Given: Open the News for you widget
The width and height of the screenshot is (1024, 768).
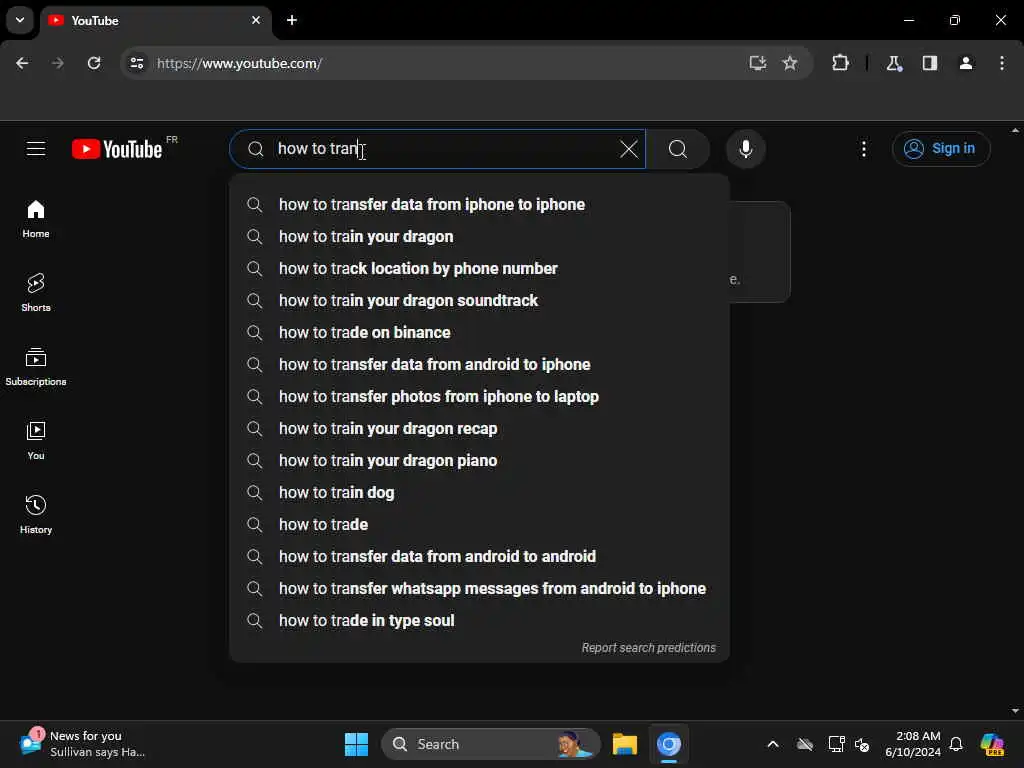Looking at the screenshot, I should 82,744.
